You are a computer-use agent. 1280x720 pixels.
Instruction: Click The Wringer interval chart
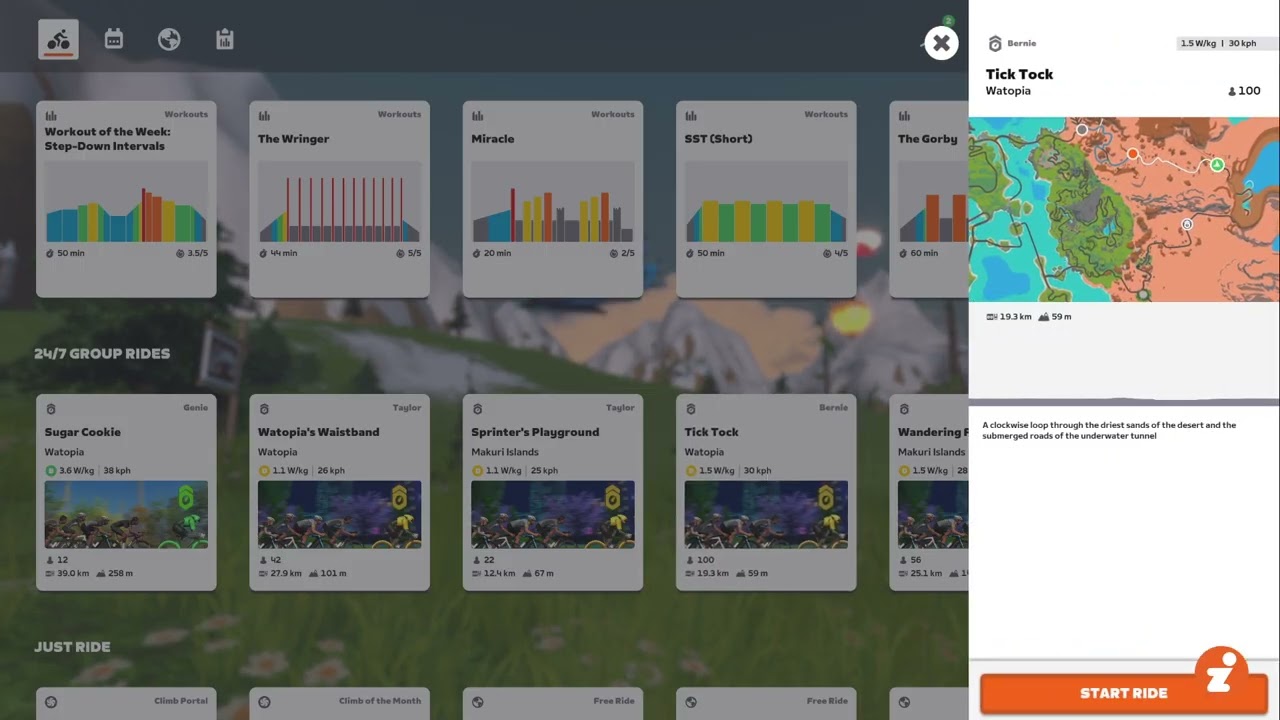[339, 201]
